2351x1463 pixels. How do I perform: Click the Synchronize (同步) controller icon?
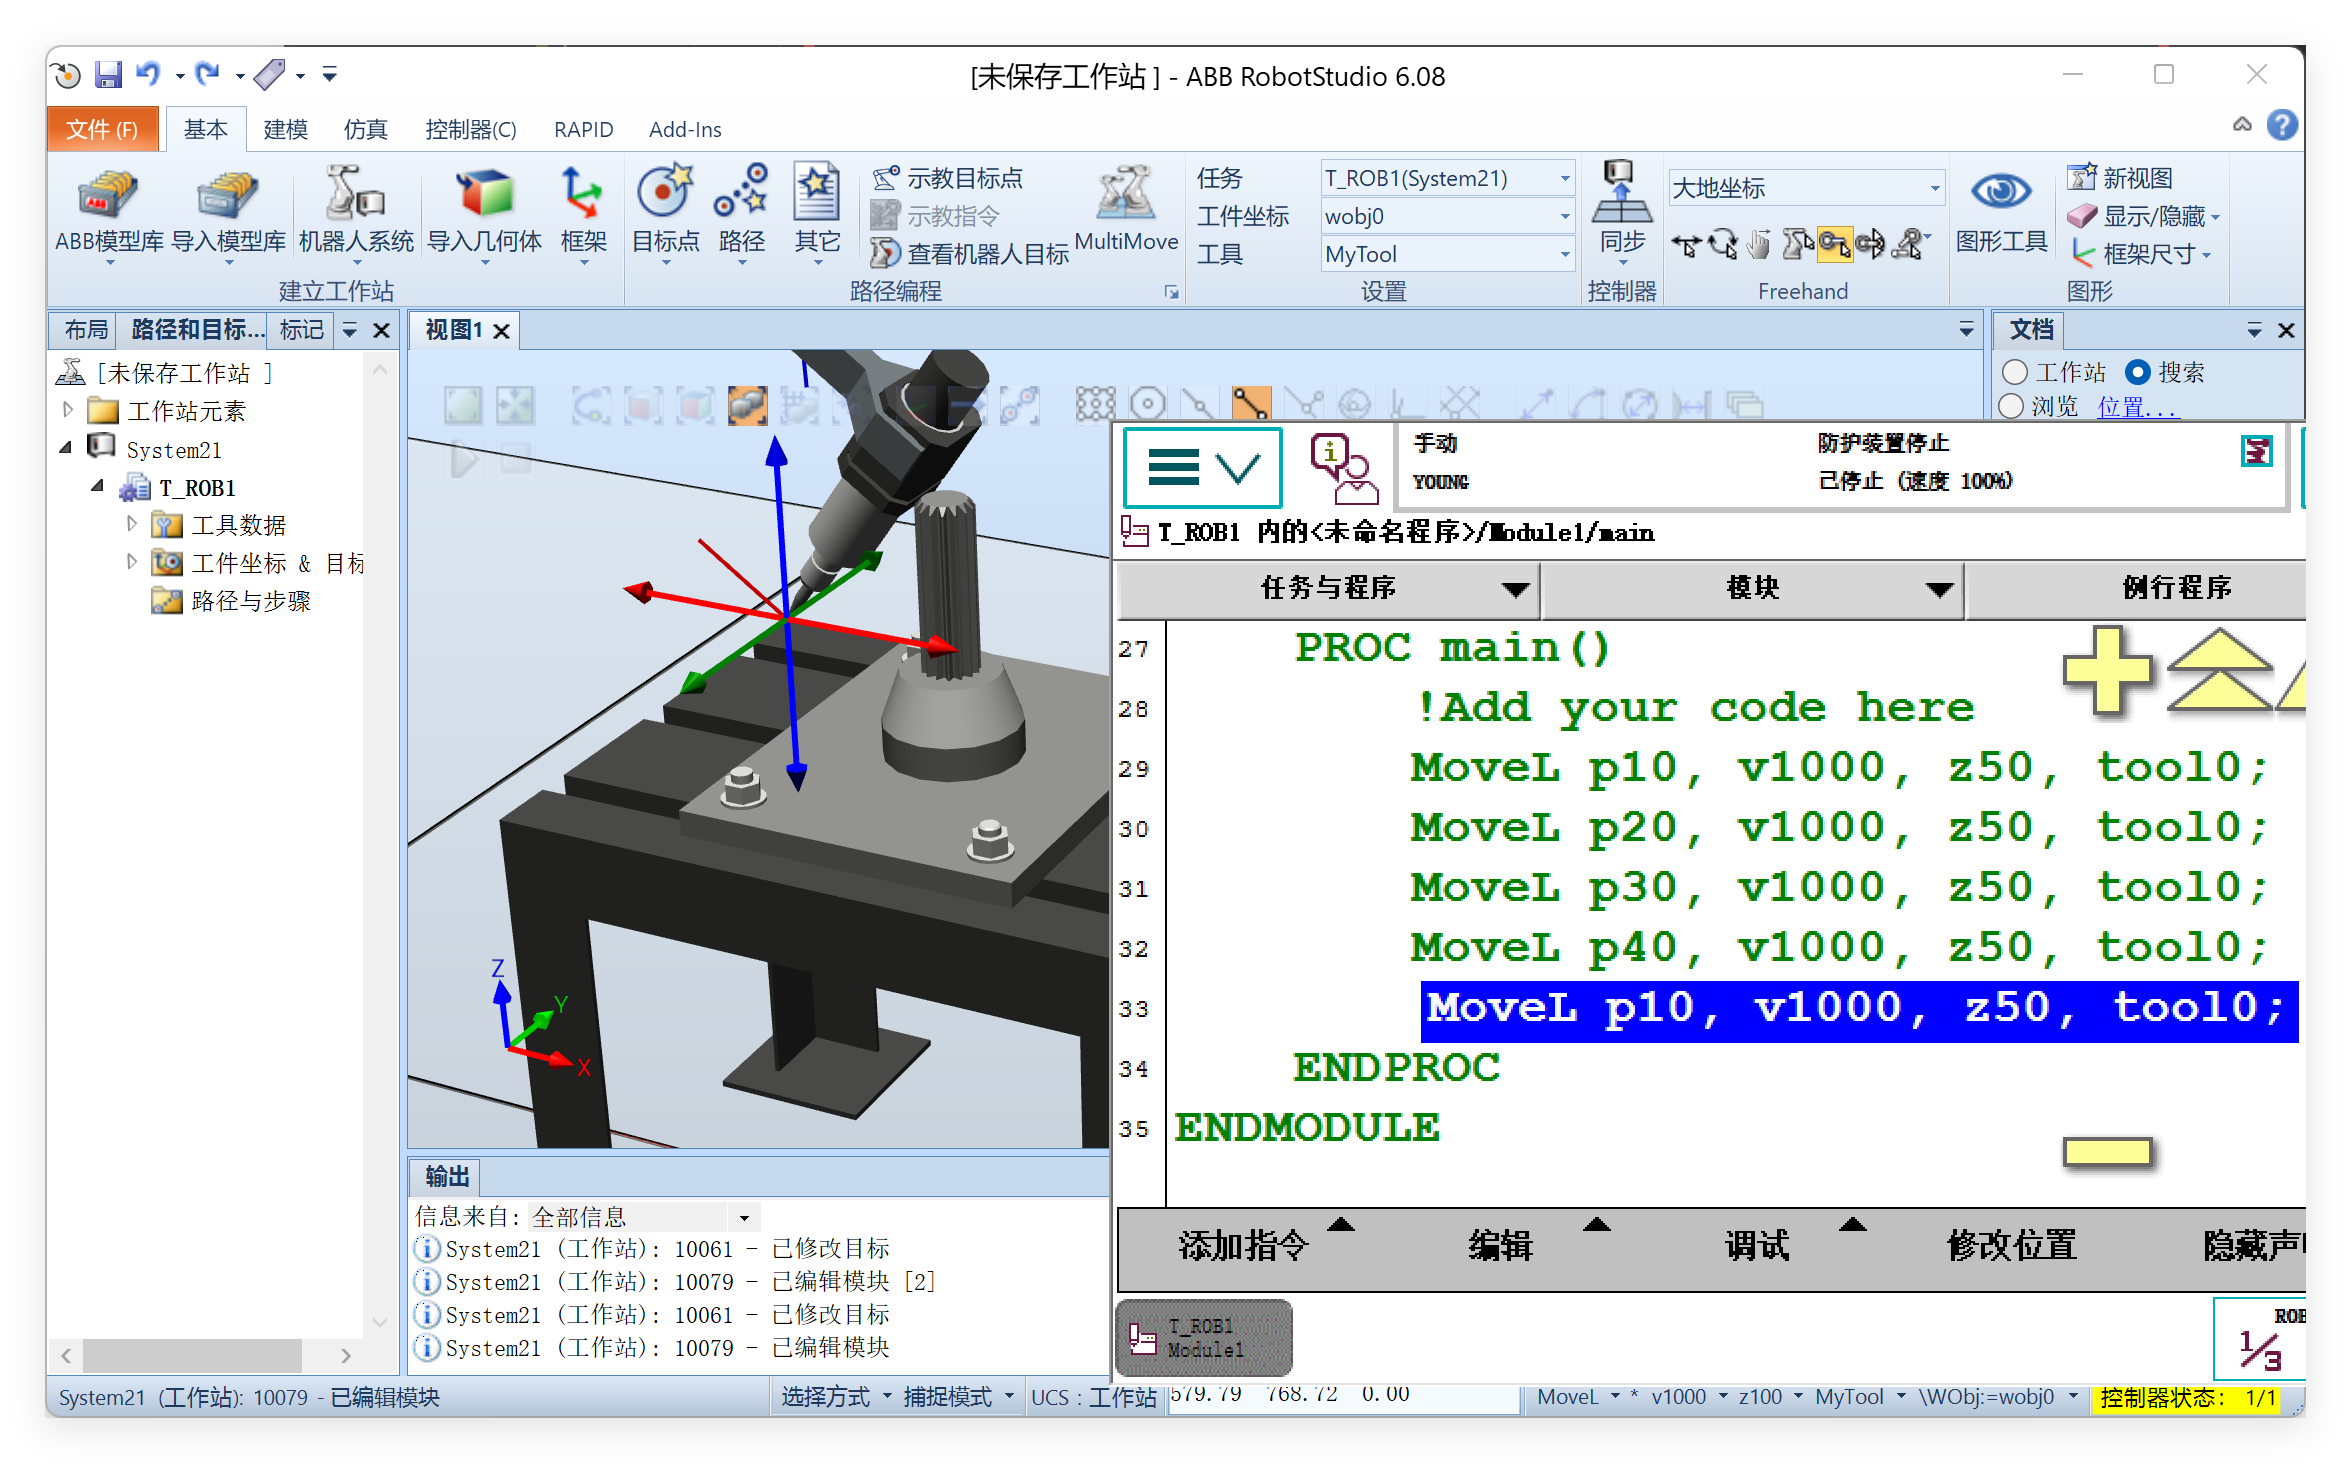click(x=1622, y=192)
